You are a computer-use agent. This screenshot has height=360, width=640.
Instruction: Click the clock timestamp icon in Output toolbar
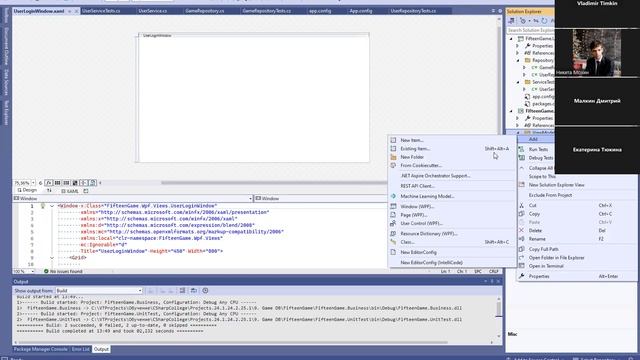(205, 291)
